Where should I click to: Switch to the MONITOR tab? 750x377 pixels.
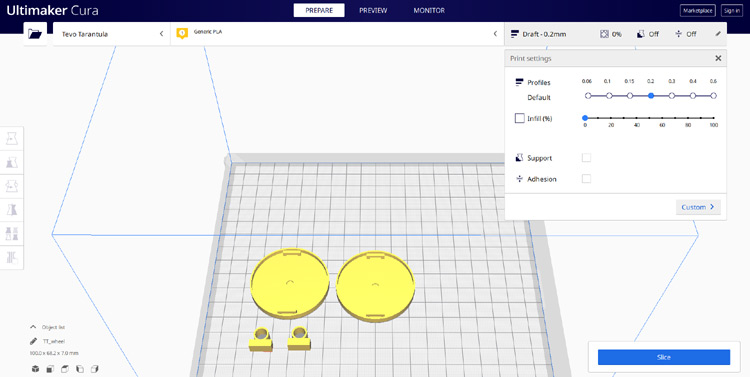click(429, 11)
